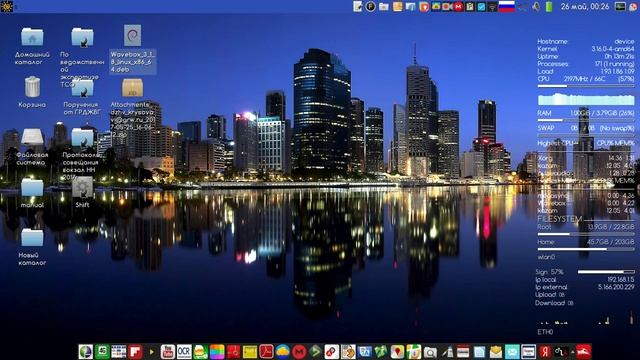The image size is (640, 360).
Task: Open the teal mail app in dock
Action: click(x=512, y=352)
